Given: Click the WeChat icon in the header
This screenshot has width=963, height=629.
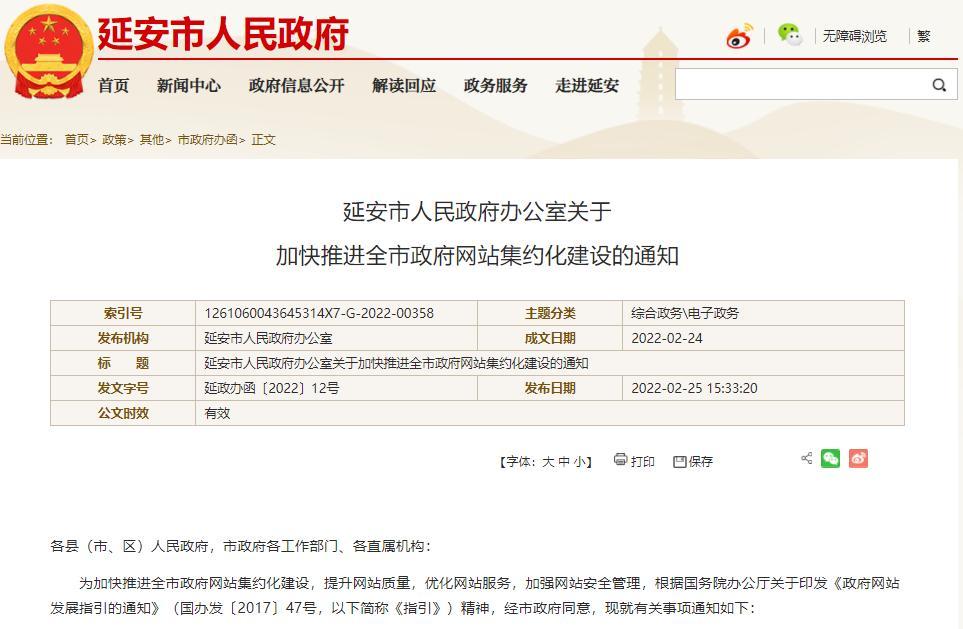Looking at the screenshot, I should point(790,36).
